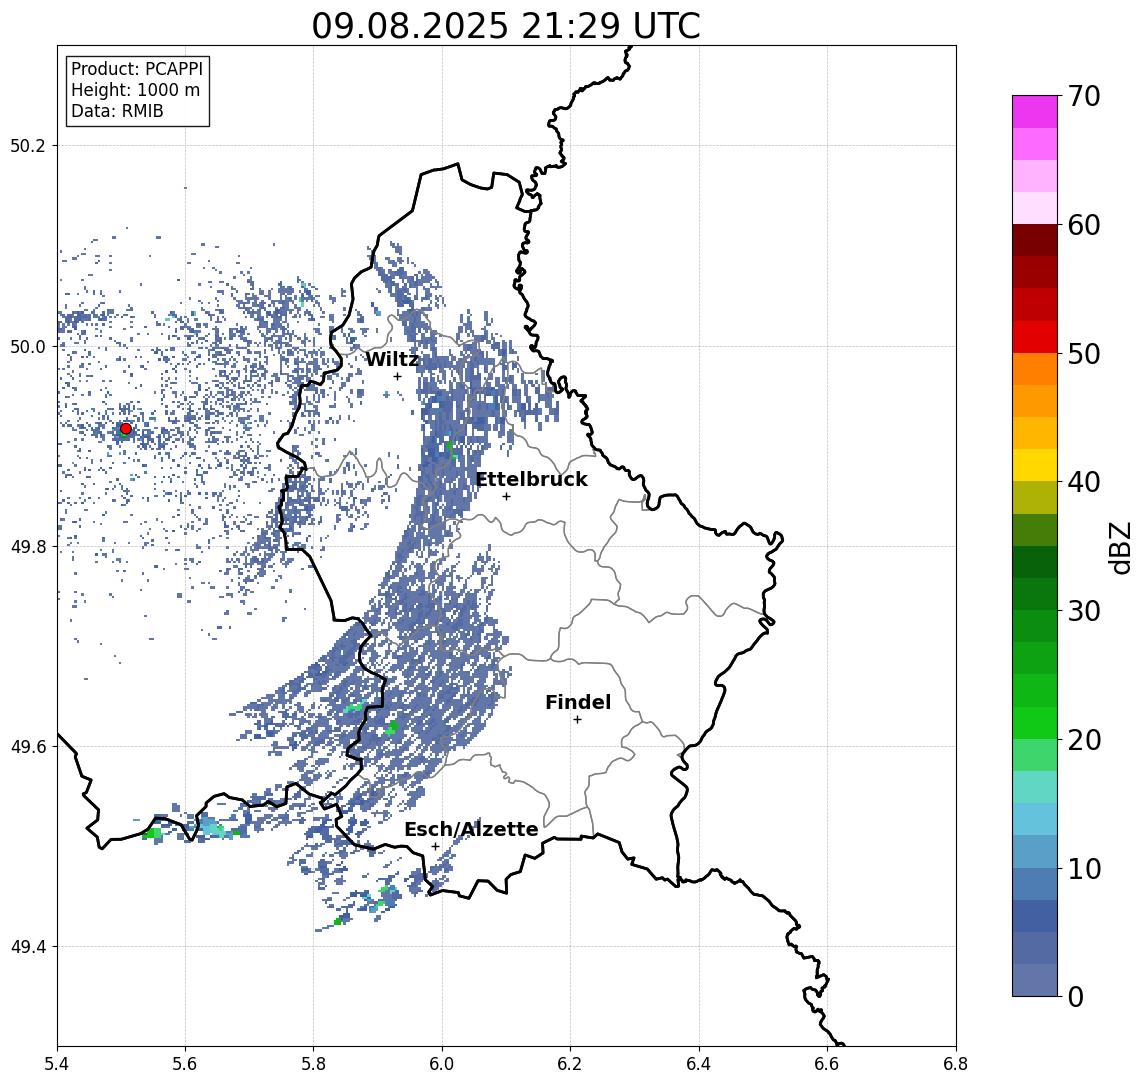
Task: Click the longitude label 6.6
Action: point(827,1064)
